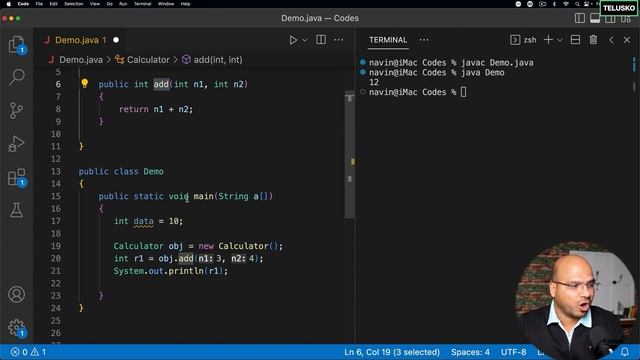Open the Explorer view in activity bar

coord(16,44)
